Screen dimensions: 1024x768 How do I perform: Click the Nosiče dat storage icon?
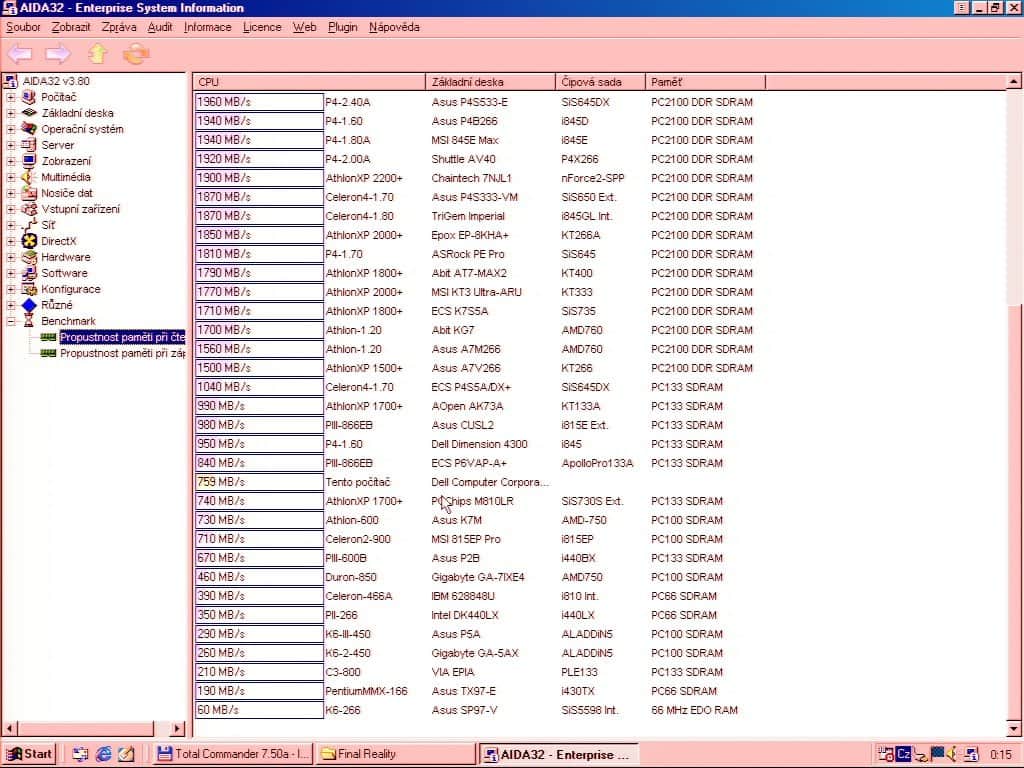pyautogui.click(x=29, y=193)
